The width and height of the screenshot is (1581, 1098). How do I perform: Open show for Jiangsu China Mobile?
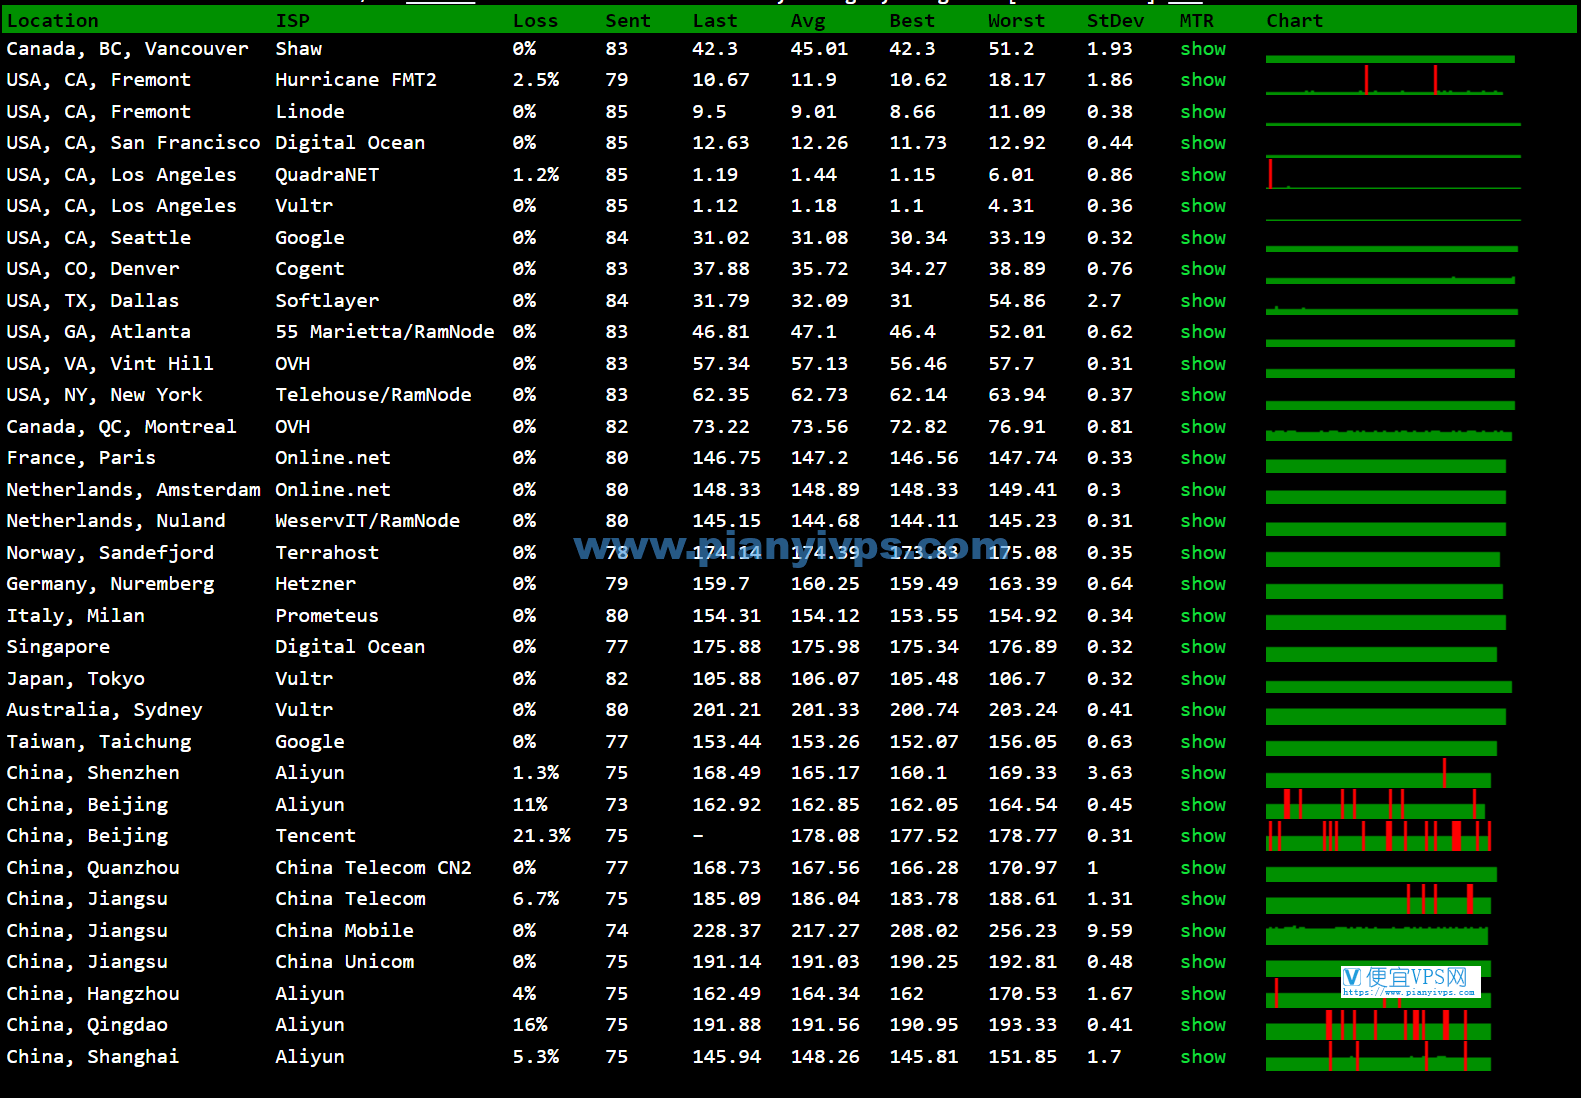pyautogui.click(x=1203, y=931)
